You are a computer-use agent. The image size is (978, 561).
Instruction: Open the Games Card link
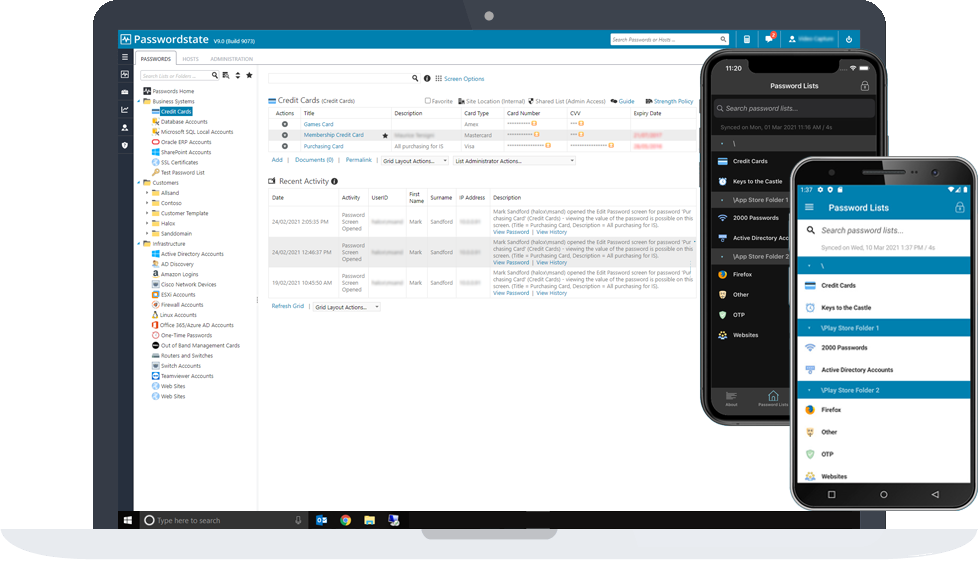click(318, 124)
